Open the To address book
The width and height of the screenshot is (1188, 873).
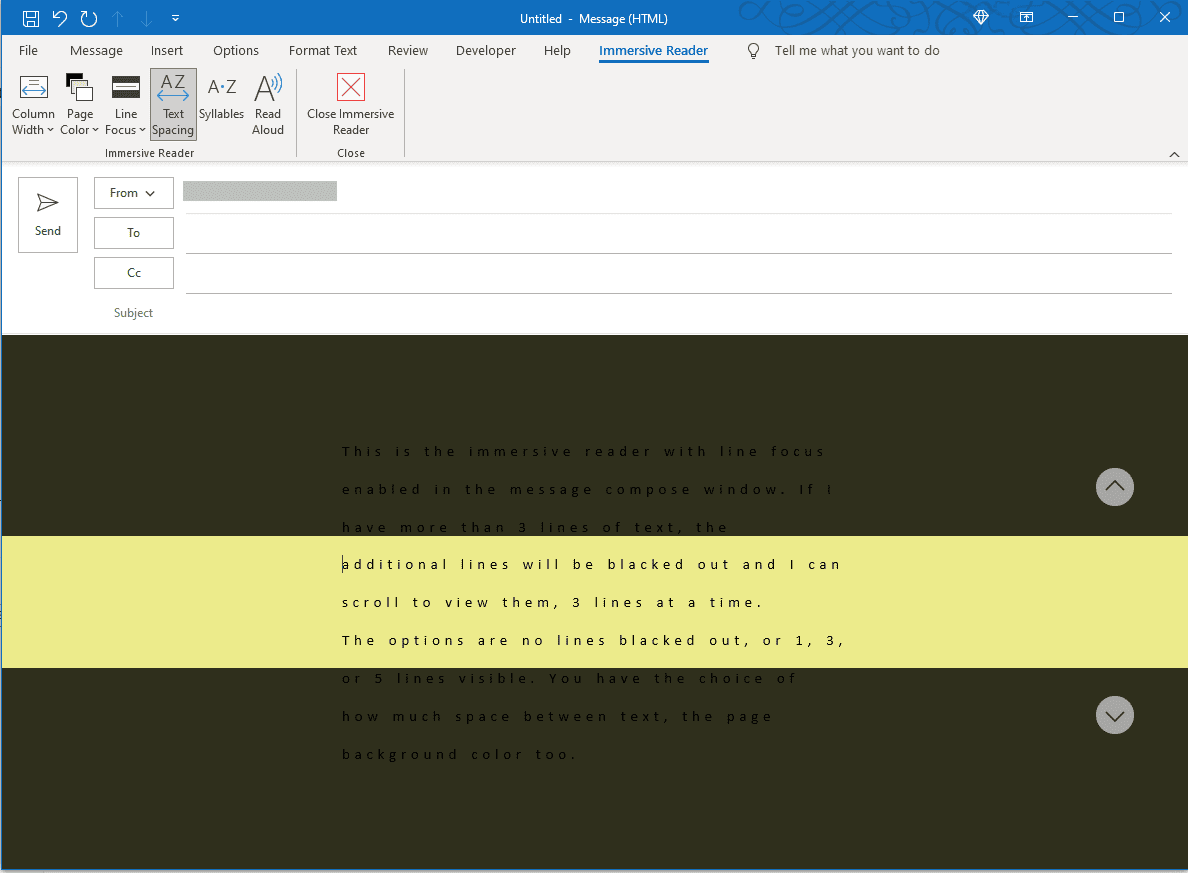[133, 232]
